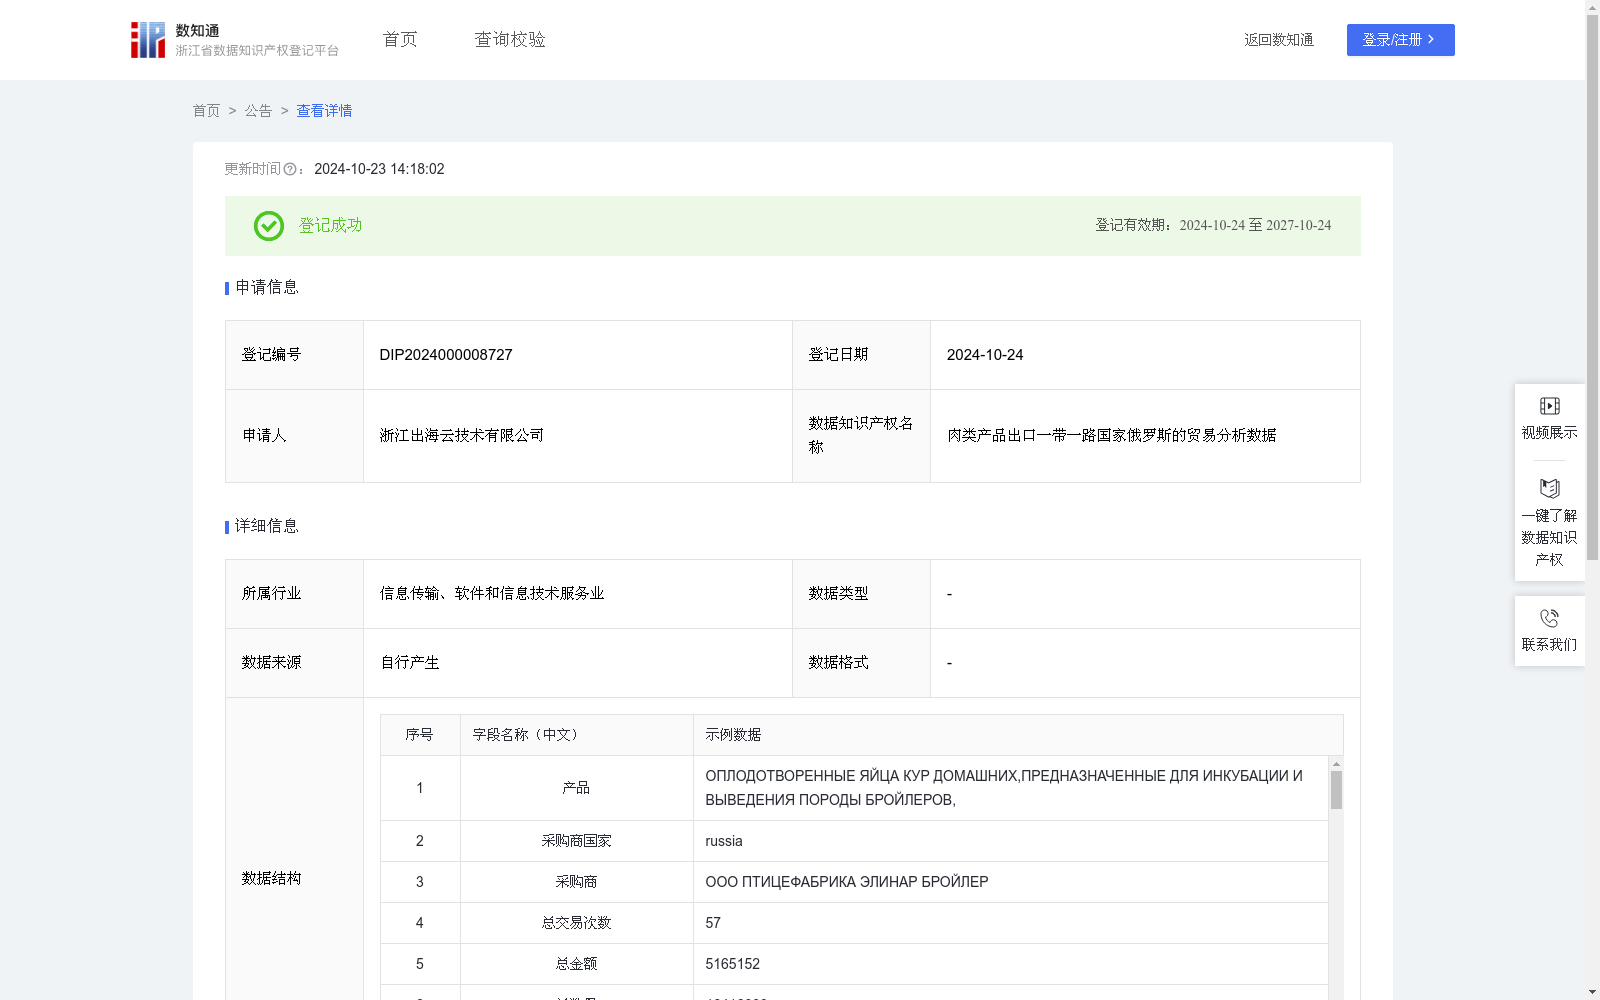Click the 登记日期 label cell

pos(861,355)
